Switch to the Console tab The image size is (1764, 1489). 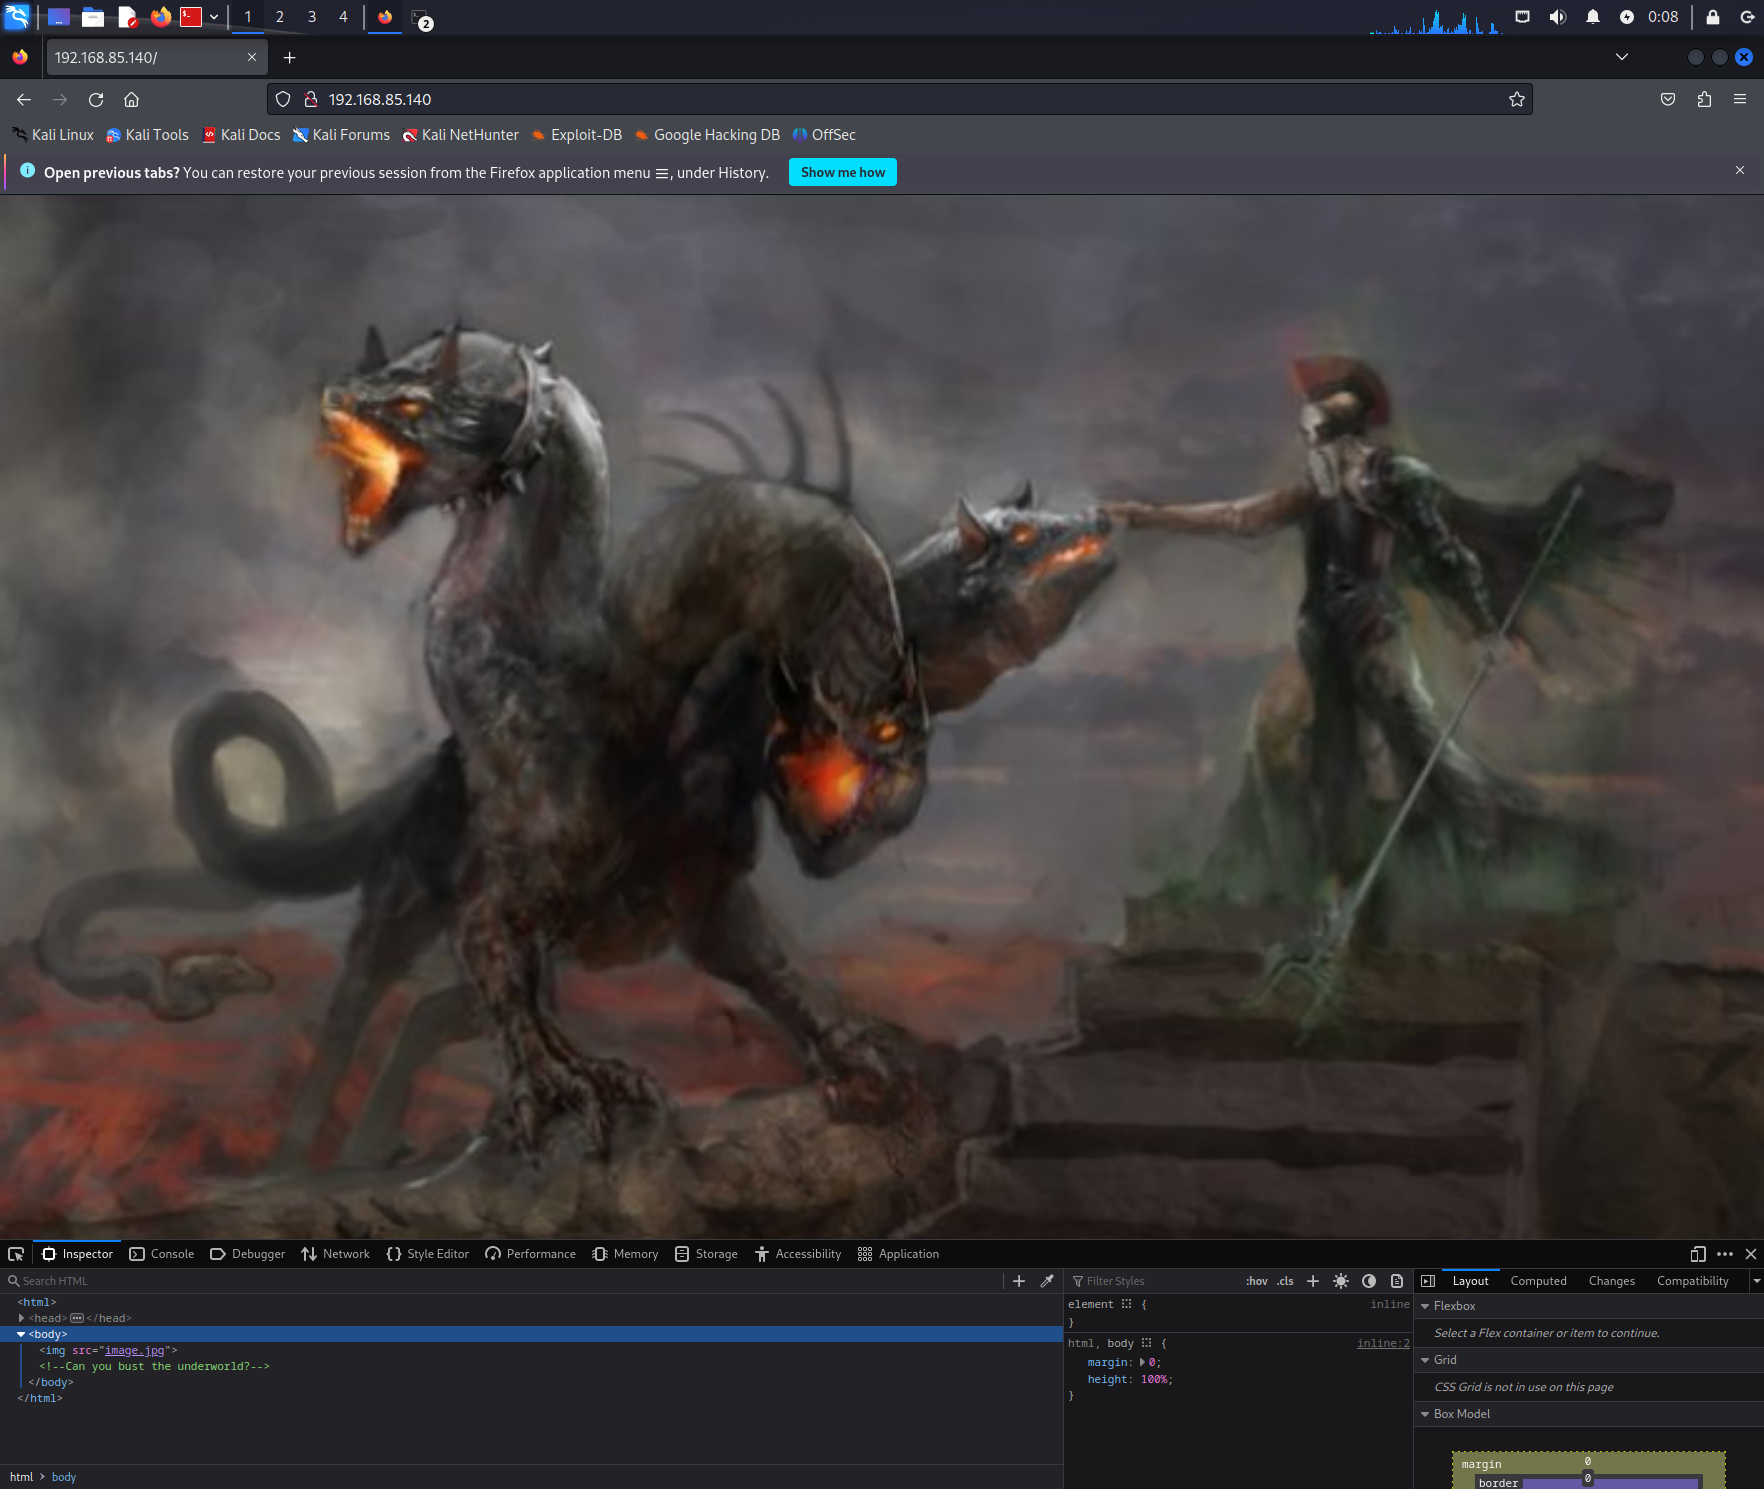coord(162,1254)
